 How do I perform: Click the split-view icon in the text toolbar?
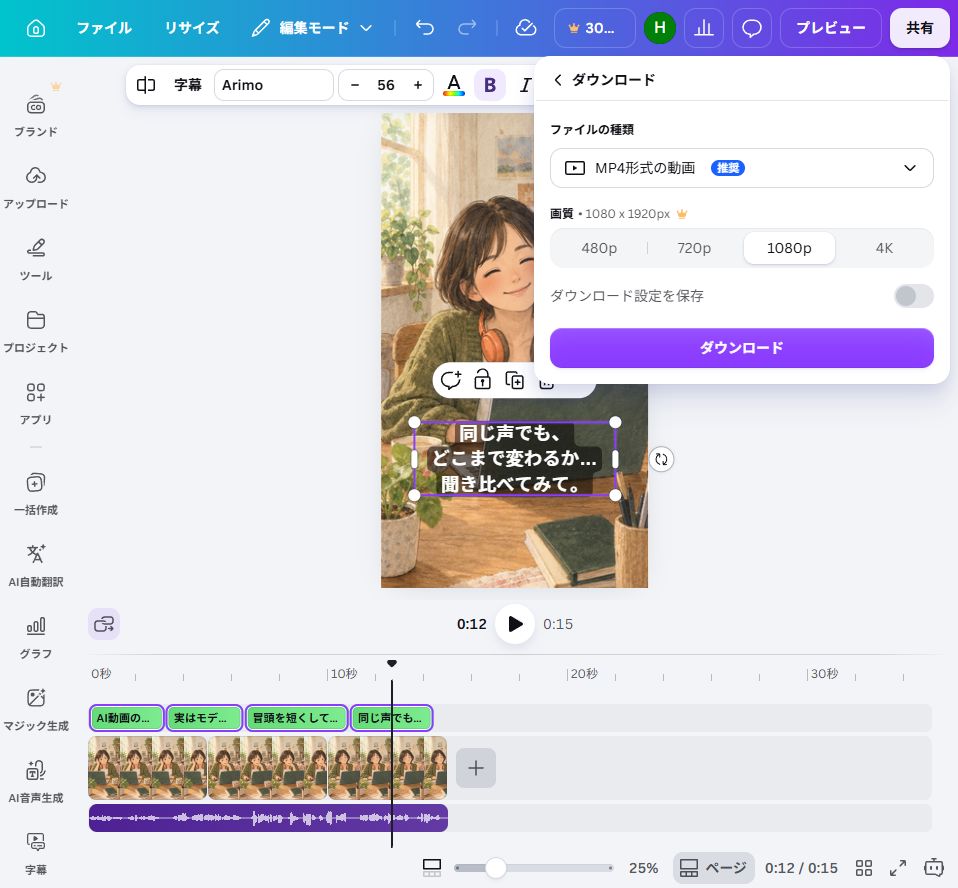[x=146, y=85]
